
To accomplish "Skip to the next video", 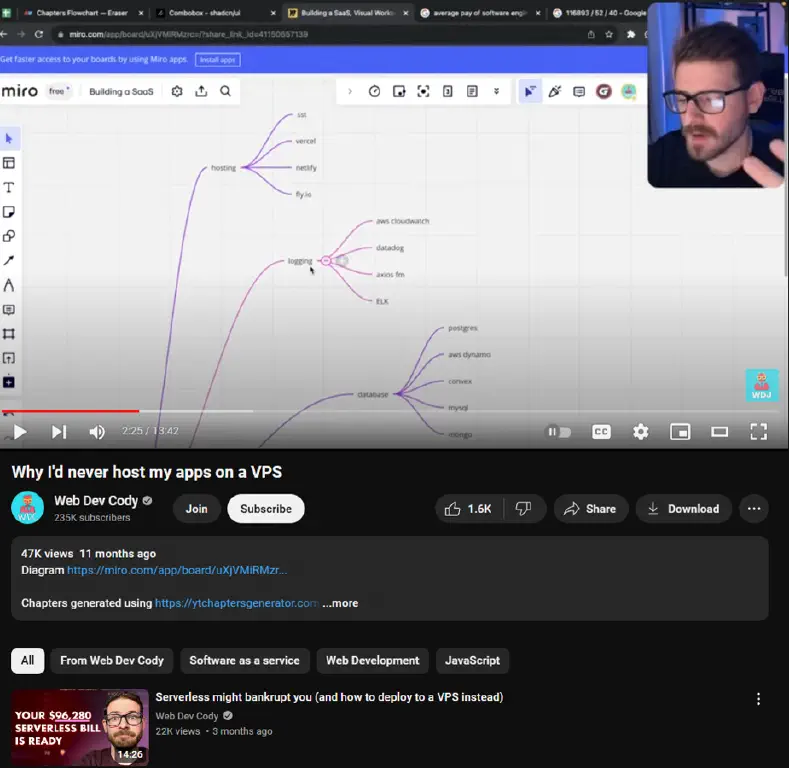I will point(59,432).
